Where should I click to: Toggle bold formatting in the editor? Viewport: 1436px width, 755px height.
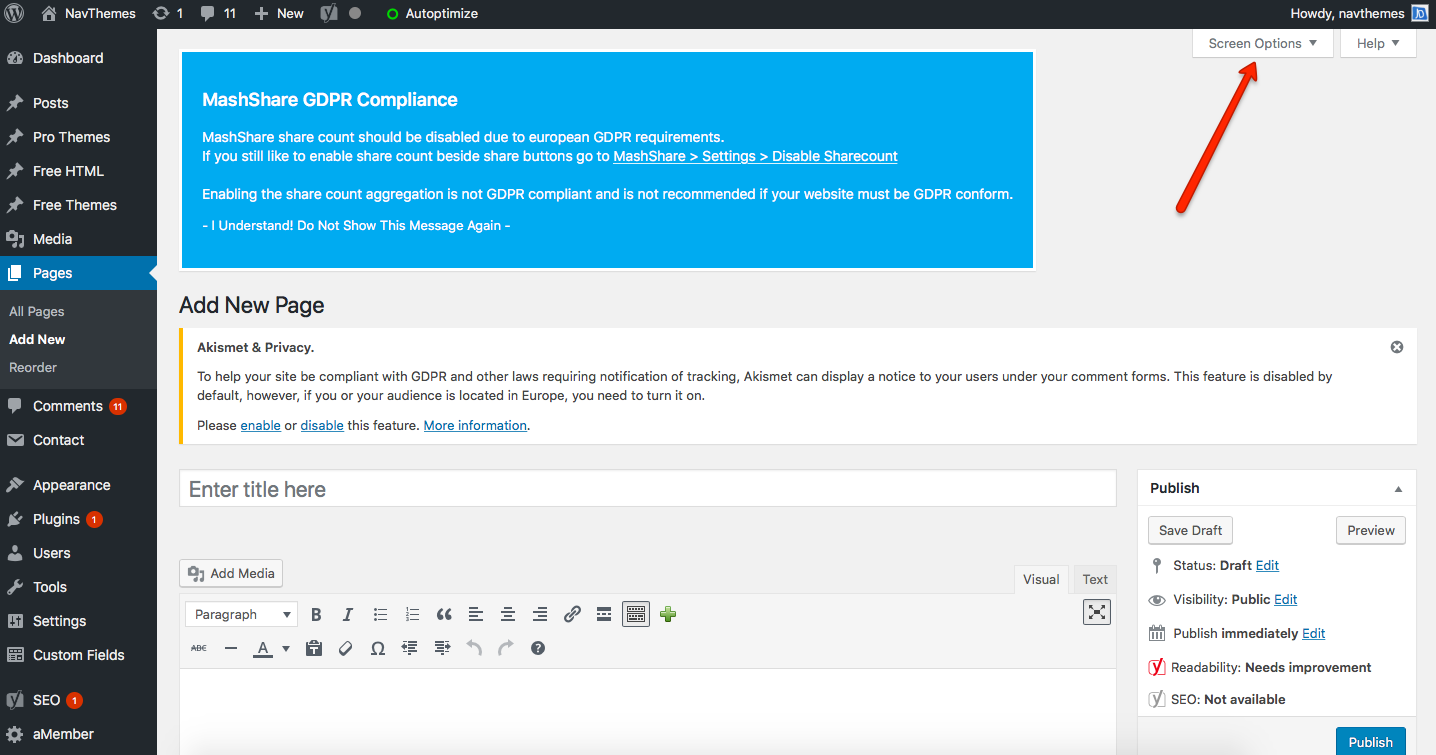[316, 614]
